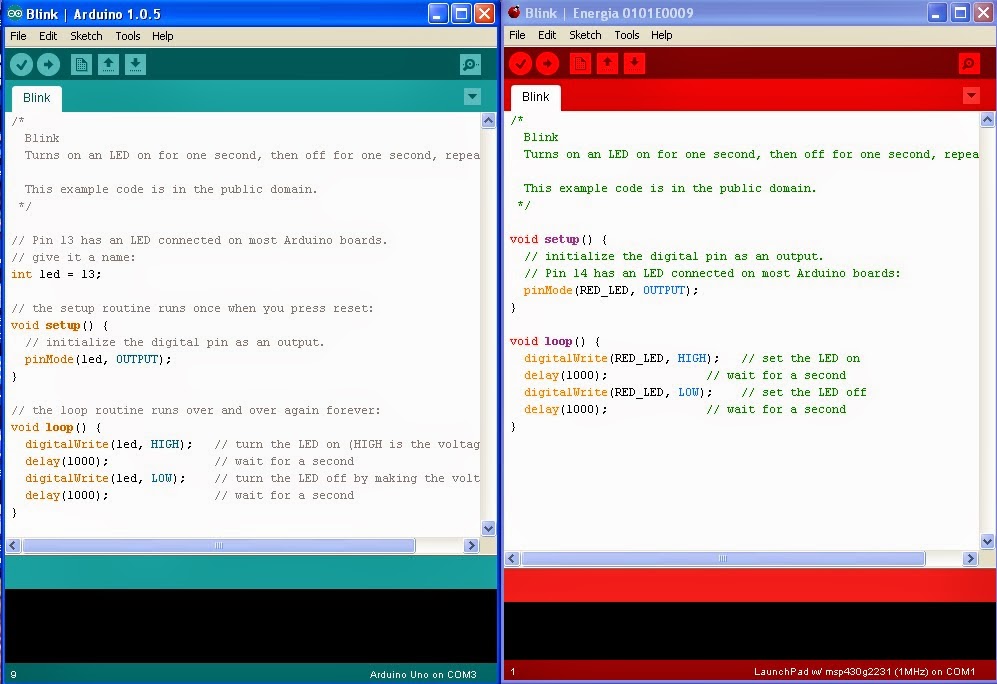Maximize the Arduino window
This screenshot has height=684, width=997.
[x=461, y=13]
